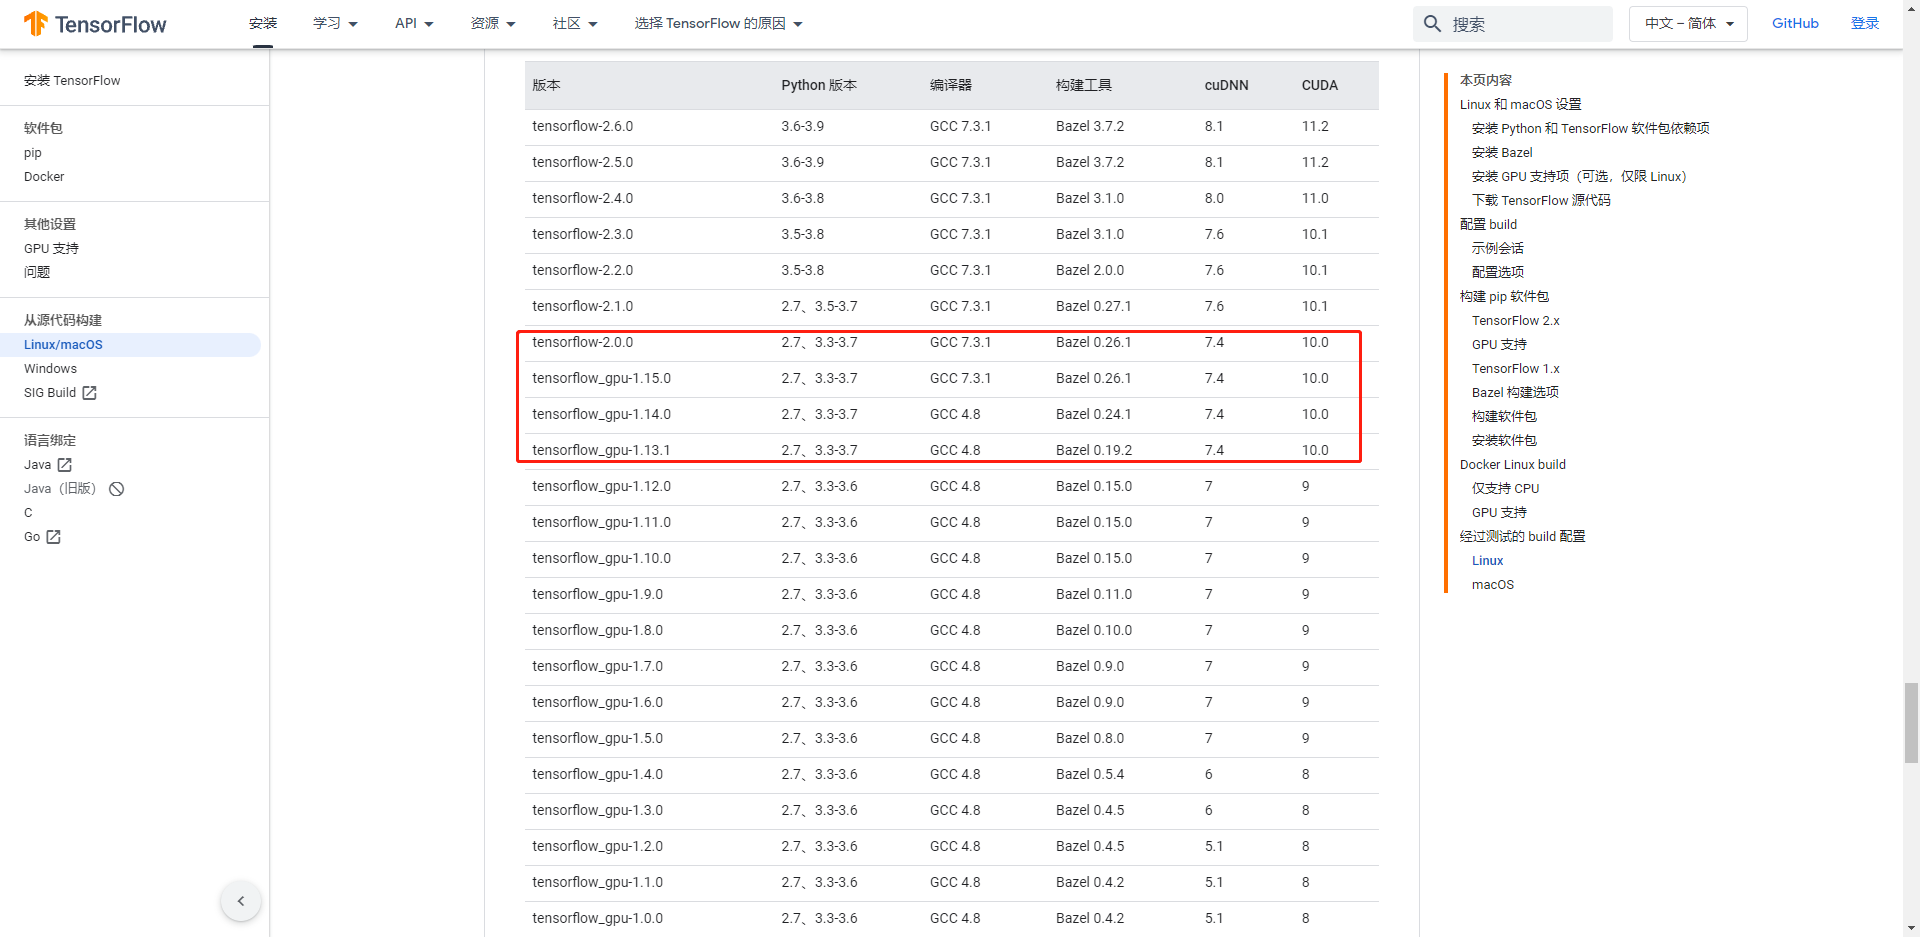Screen dimensions: 1920x937
Task: Jump to 配置选项 section
Action: pyautogui.click(x=1497, y=273)
